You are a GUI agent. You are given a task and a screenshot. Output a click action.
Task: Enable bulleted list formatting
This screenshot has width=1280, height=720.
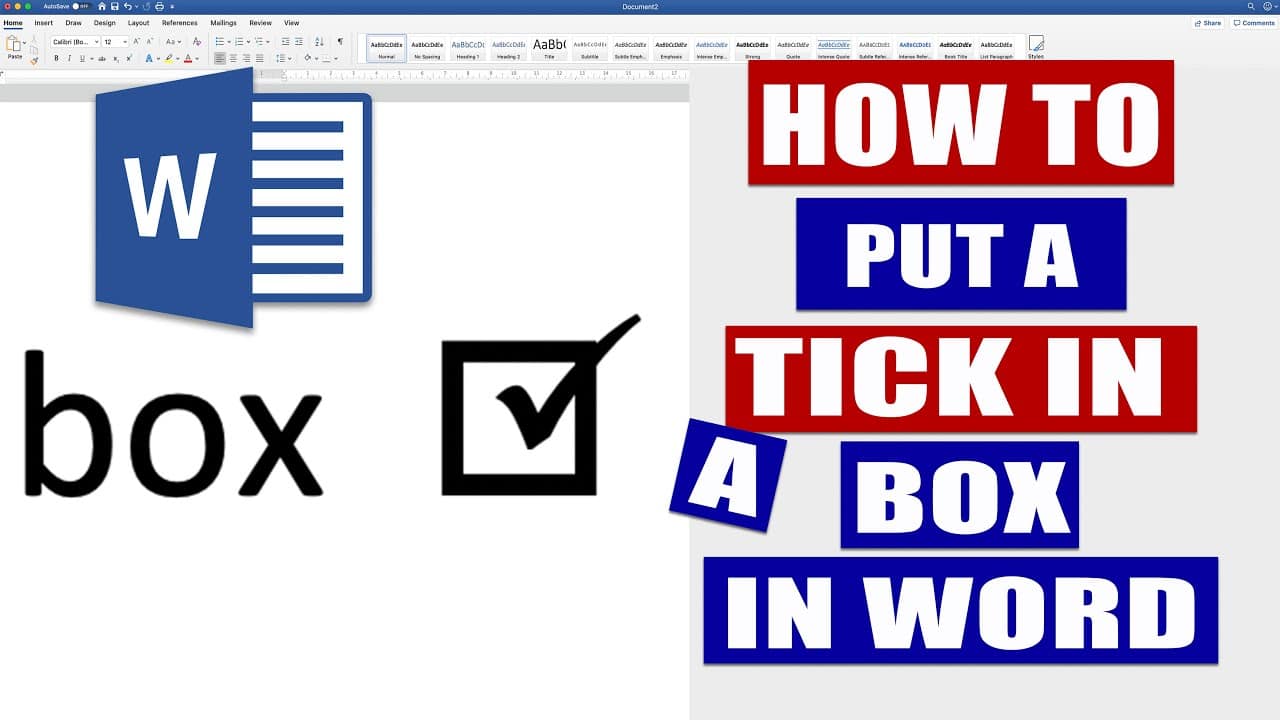tap(220, 41)
